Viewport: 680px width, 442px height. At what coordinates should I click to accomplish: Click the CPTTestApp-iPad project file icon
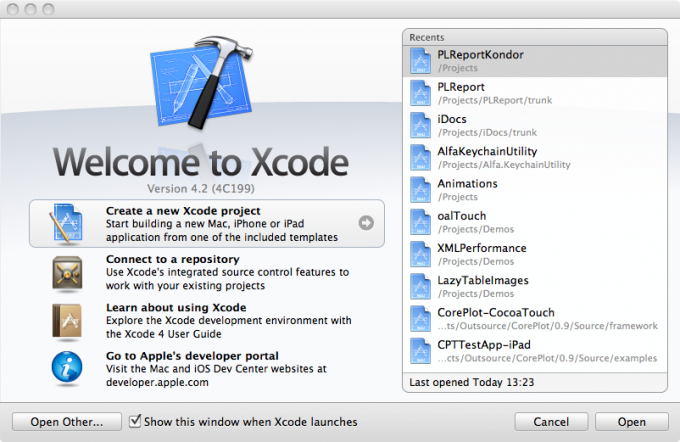[420, 351]
